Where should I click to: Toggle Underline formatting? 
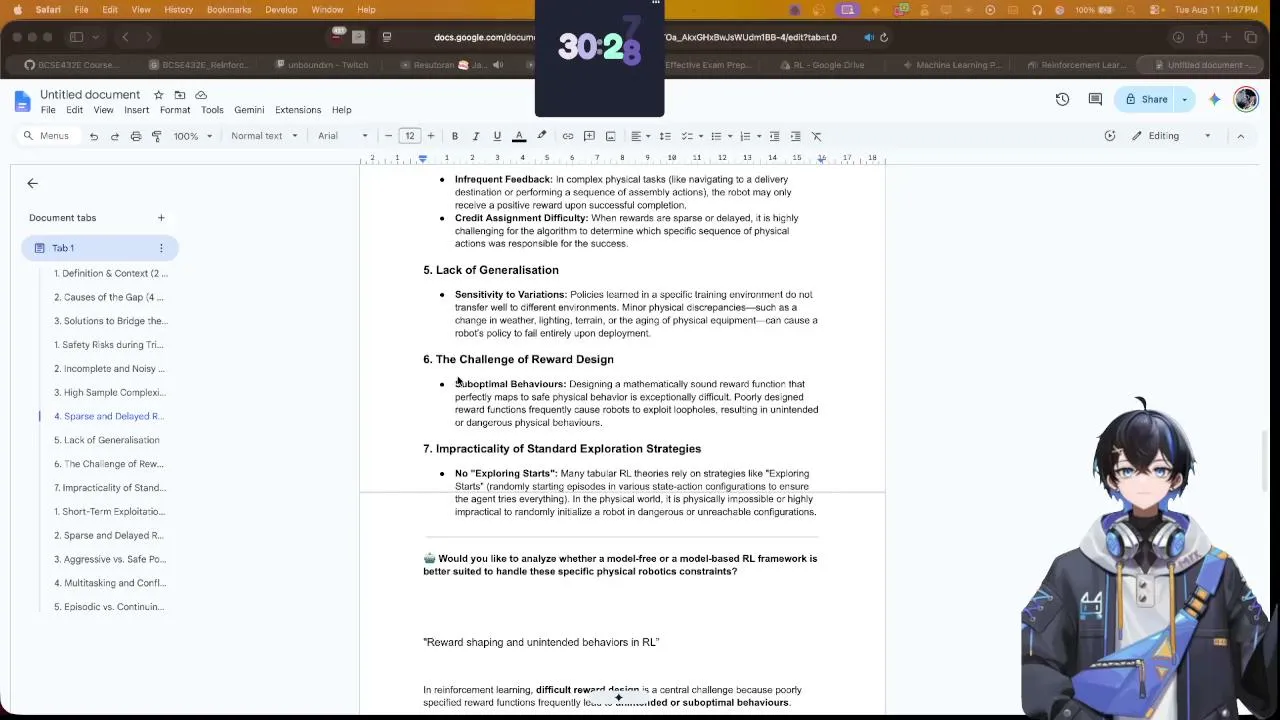click(497, 136)
